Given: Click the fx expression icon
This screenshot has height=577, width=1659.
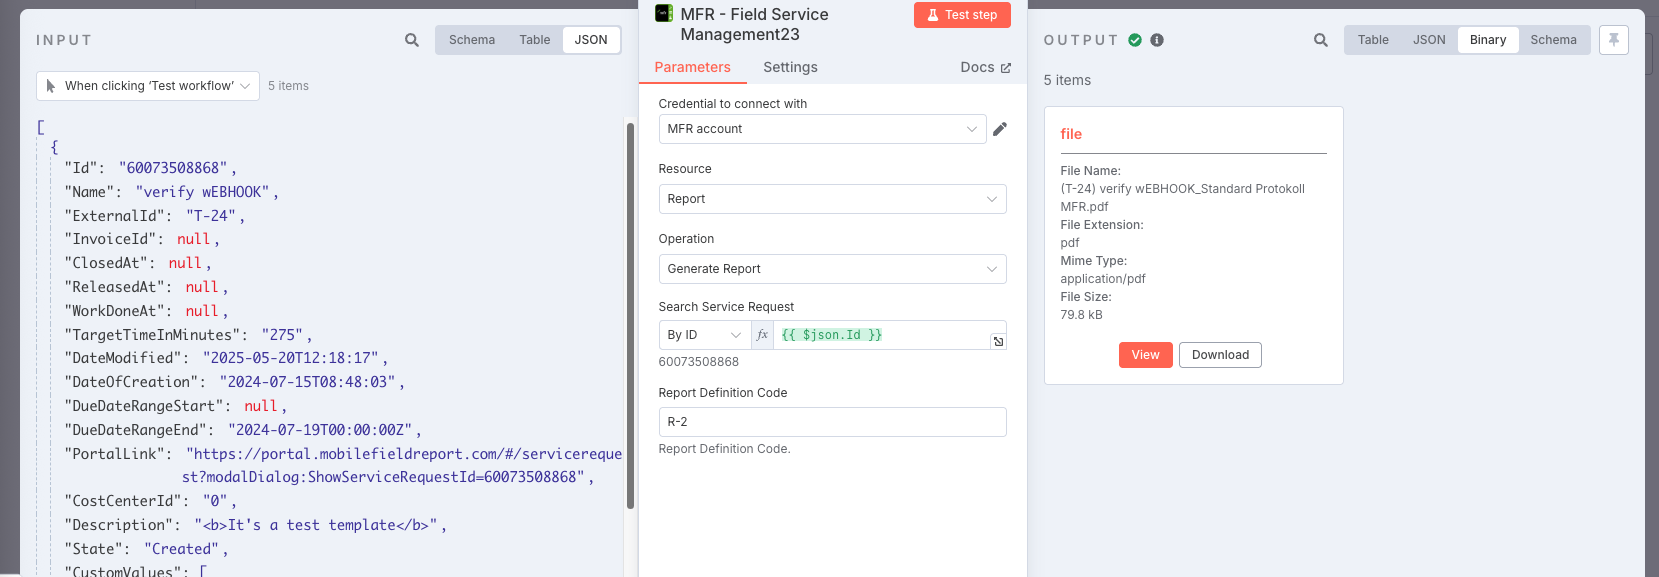Looking at the screenshot, I should pyautogui.click(x=762, y=335).
